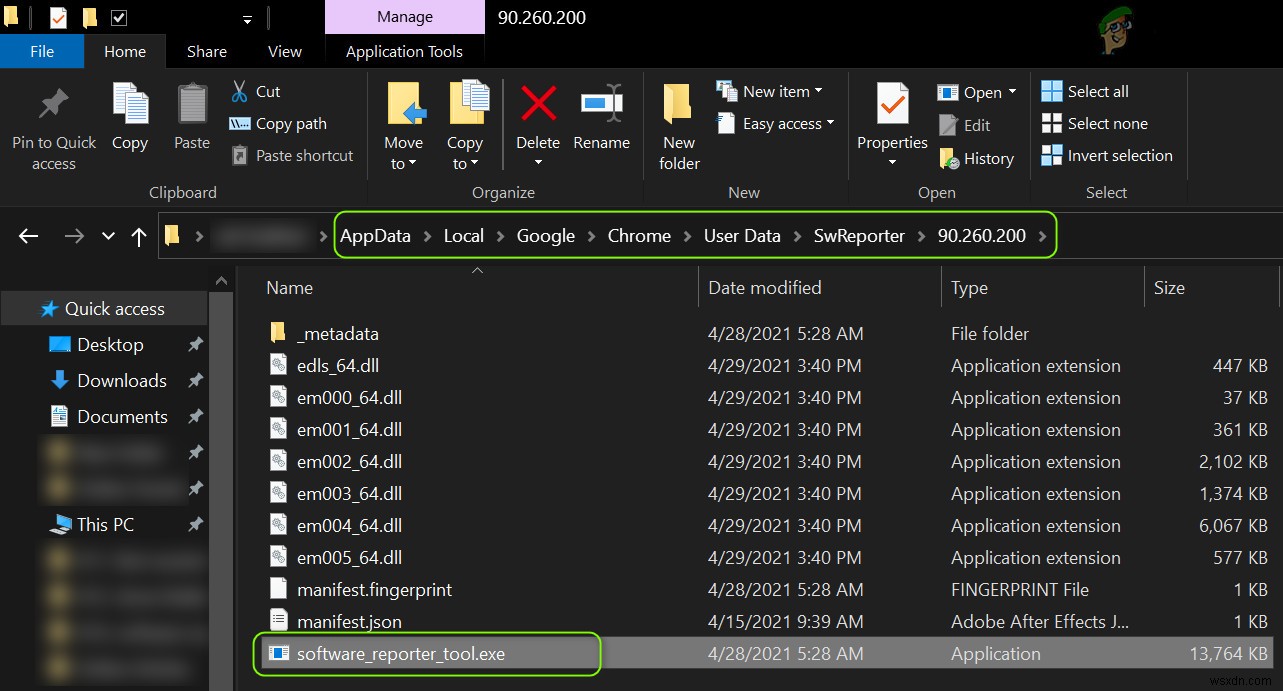Click the SwReporter breadcrumb in the address bar

pyautogui.click(x=859, y=235)
